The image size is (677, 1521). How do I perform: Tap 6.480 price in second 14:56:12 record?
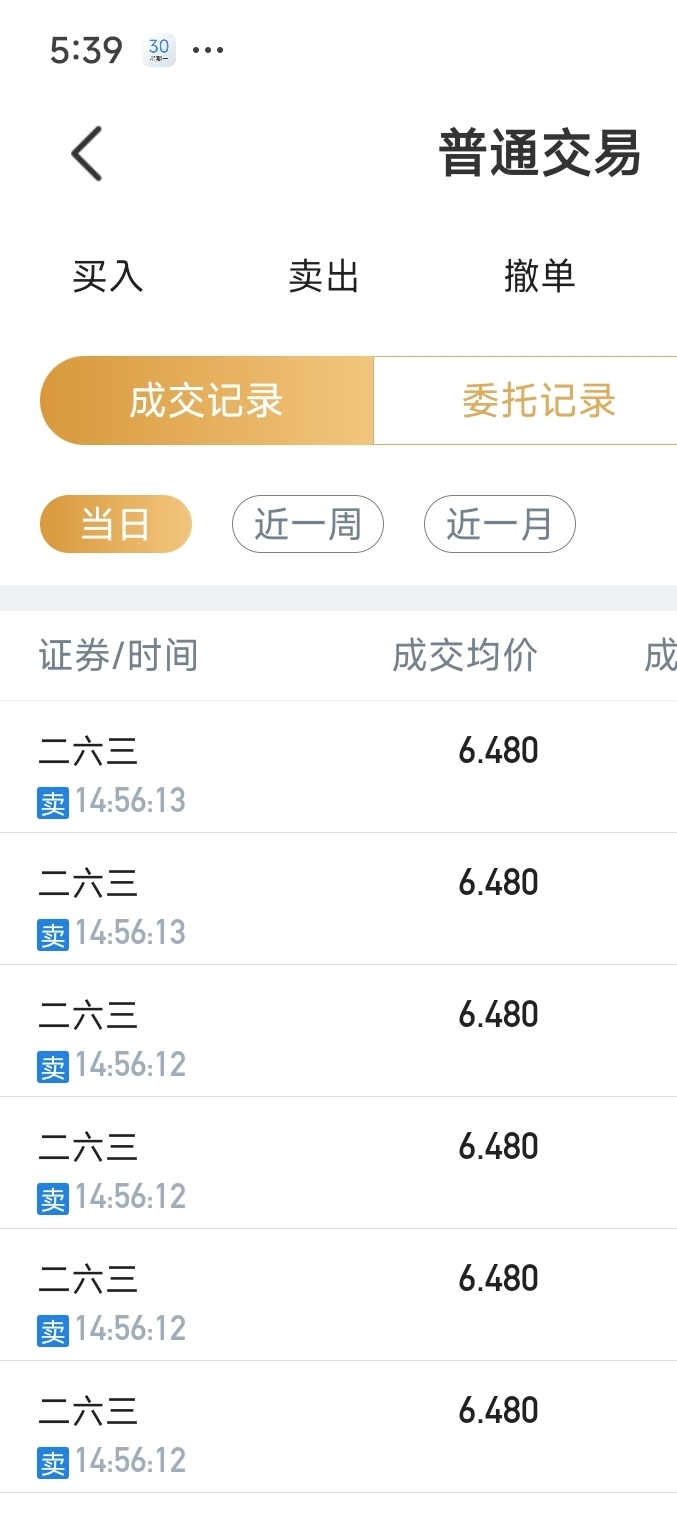(x=498, y=1146)
